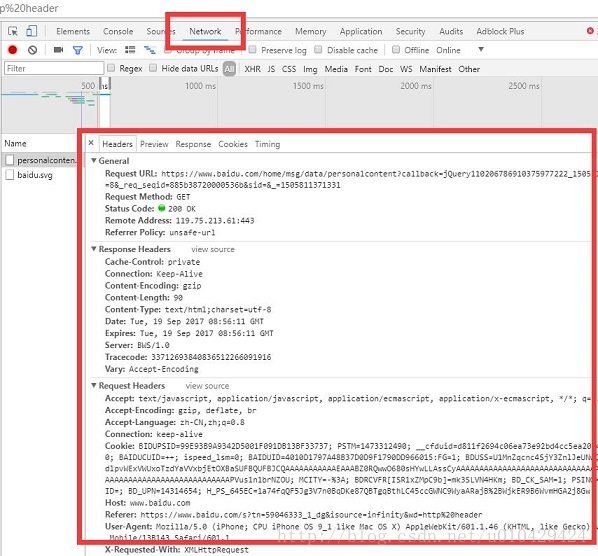
Task: Filter requests by Font
Action: point(363,69)
